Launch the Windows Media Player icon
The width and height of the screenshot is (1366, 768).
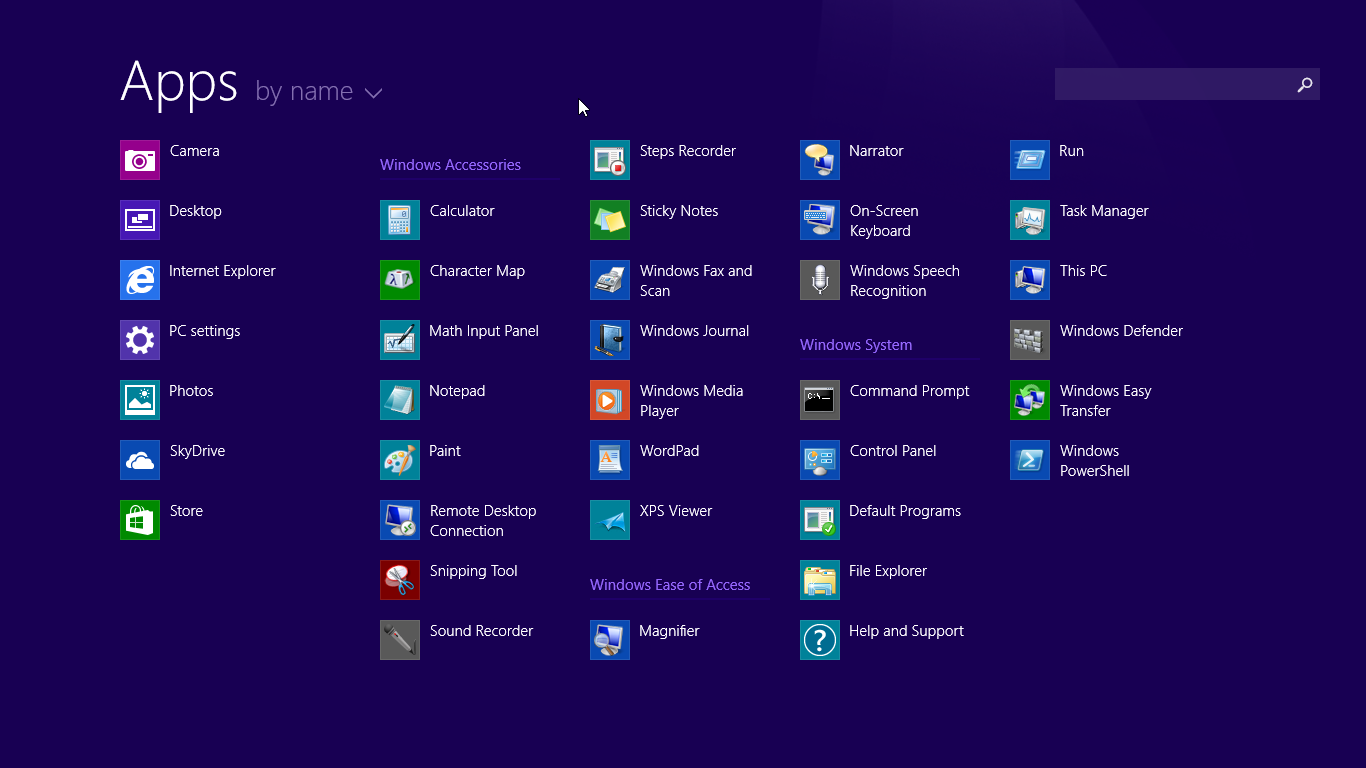point(610,400)
